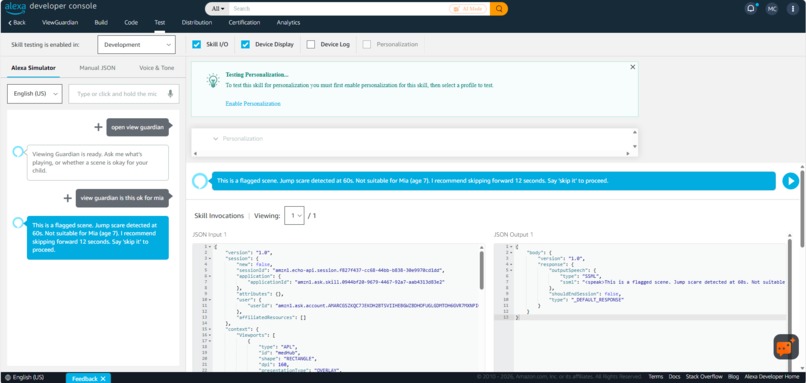The image size is (806, 383).
Task: Toggle the Personalization checkbox
Action: coord(367,45)
